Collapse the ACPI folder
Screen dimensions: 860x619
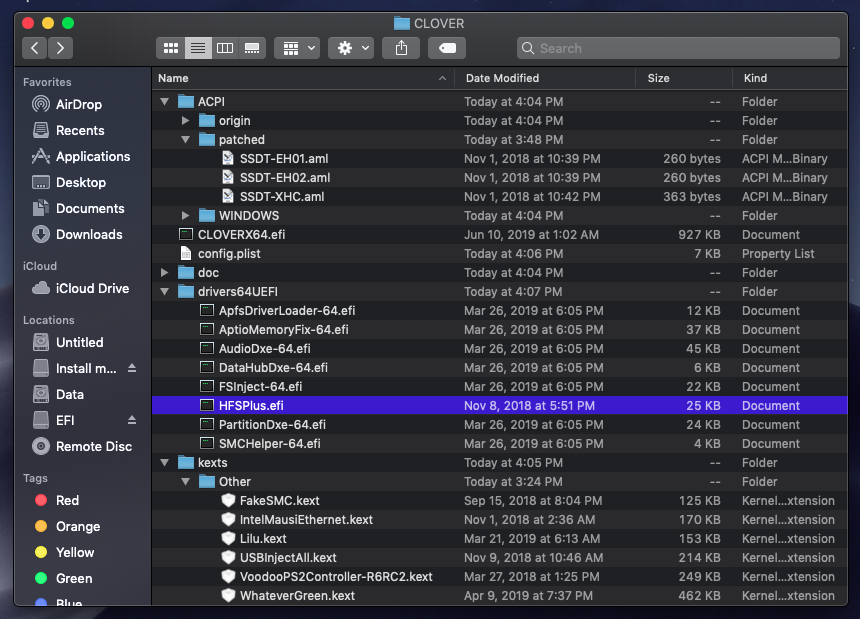pos(165,101)
